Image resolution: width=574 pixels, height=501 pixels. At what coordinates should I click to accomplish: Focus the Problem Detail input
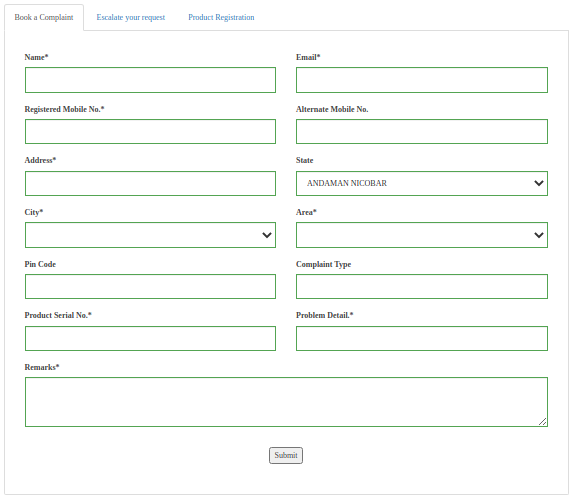coord(422,339)
